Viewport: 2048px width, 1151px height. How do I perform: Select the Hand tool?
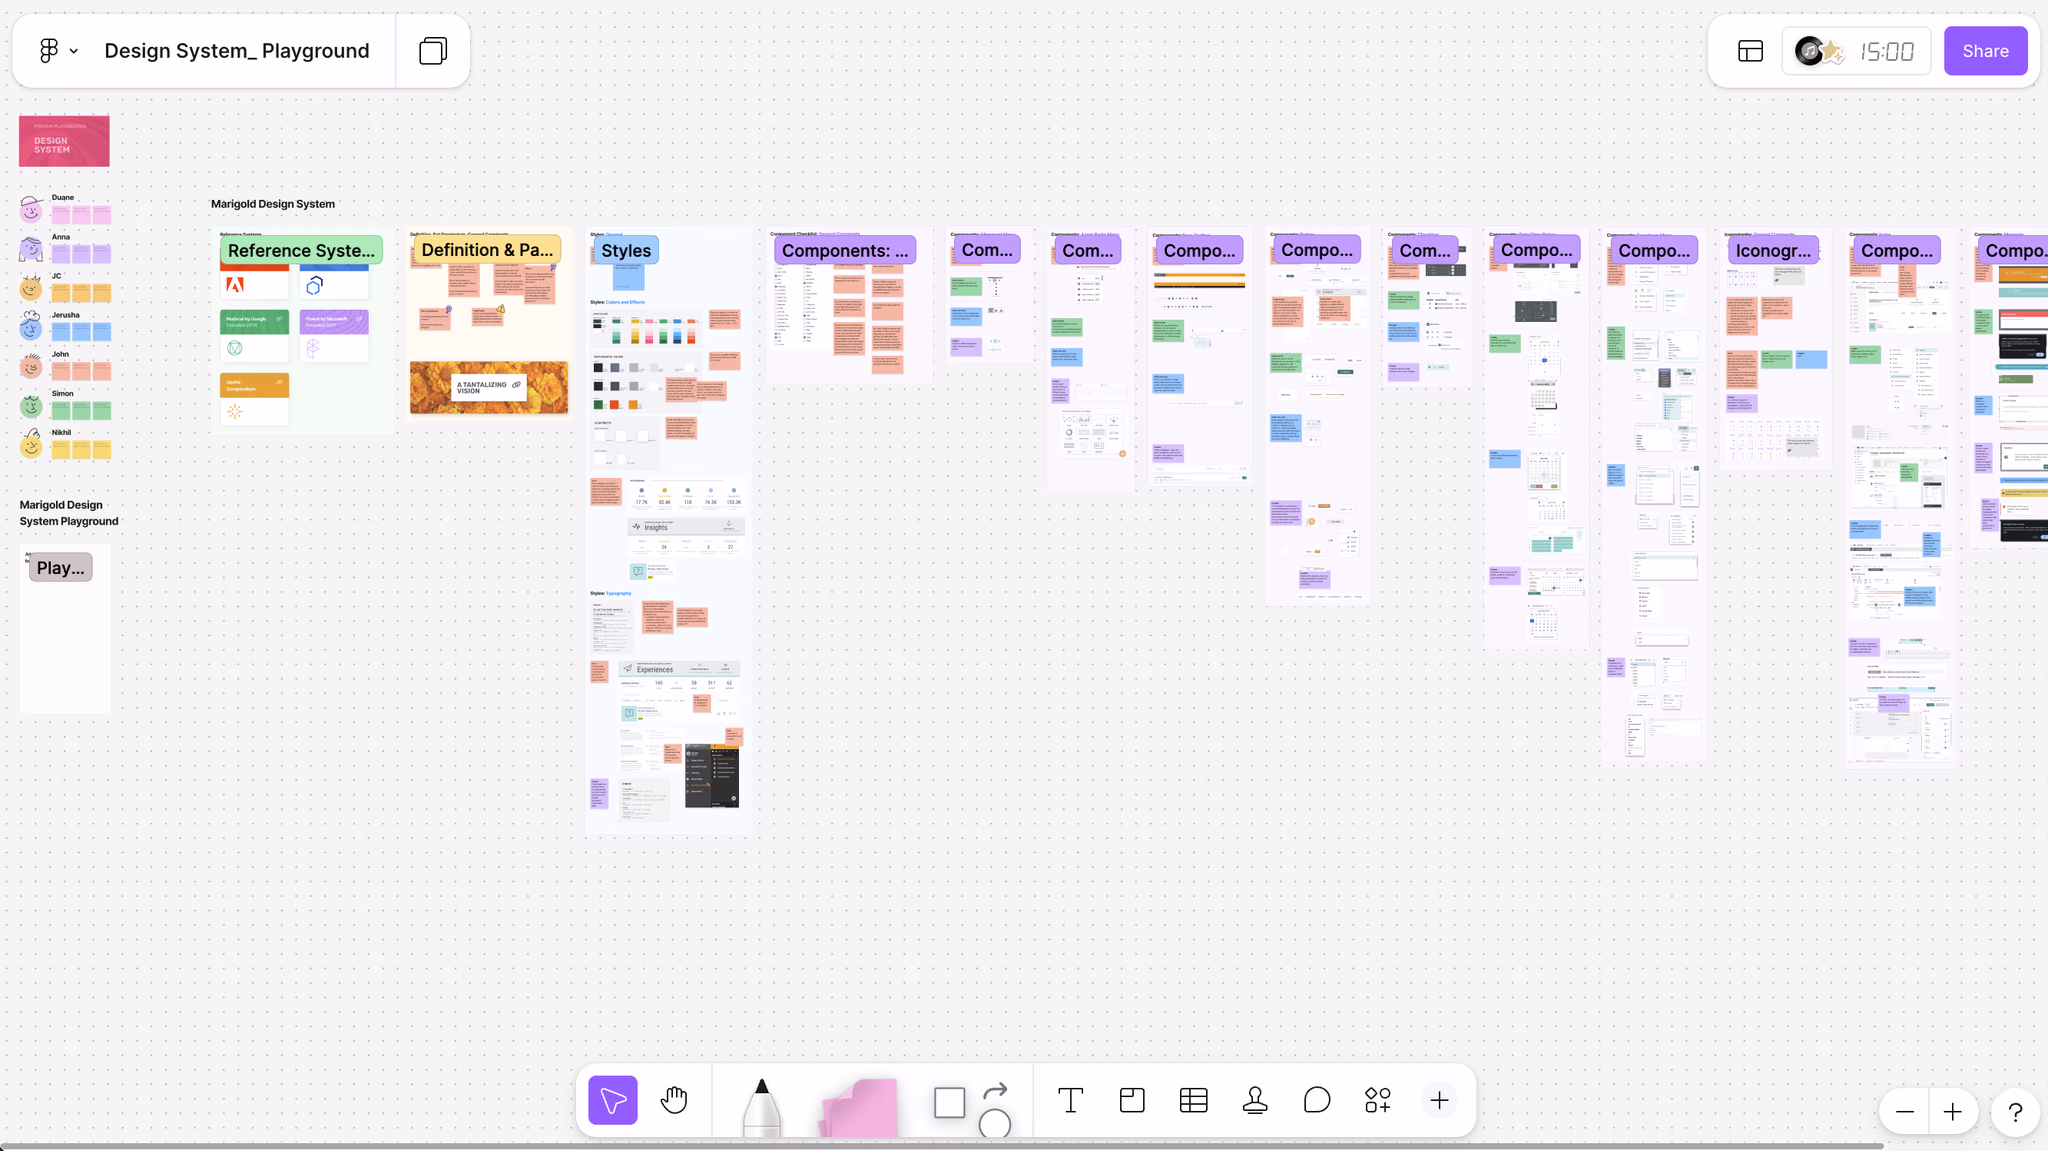[674, 1100]
